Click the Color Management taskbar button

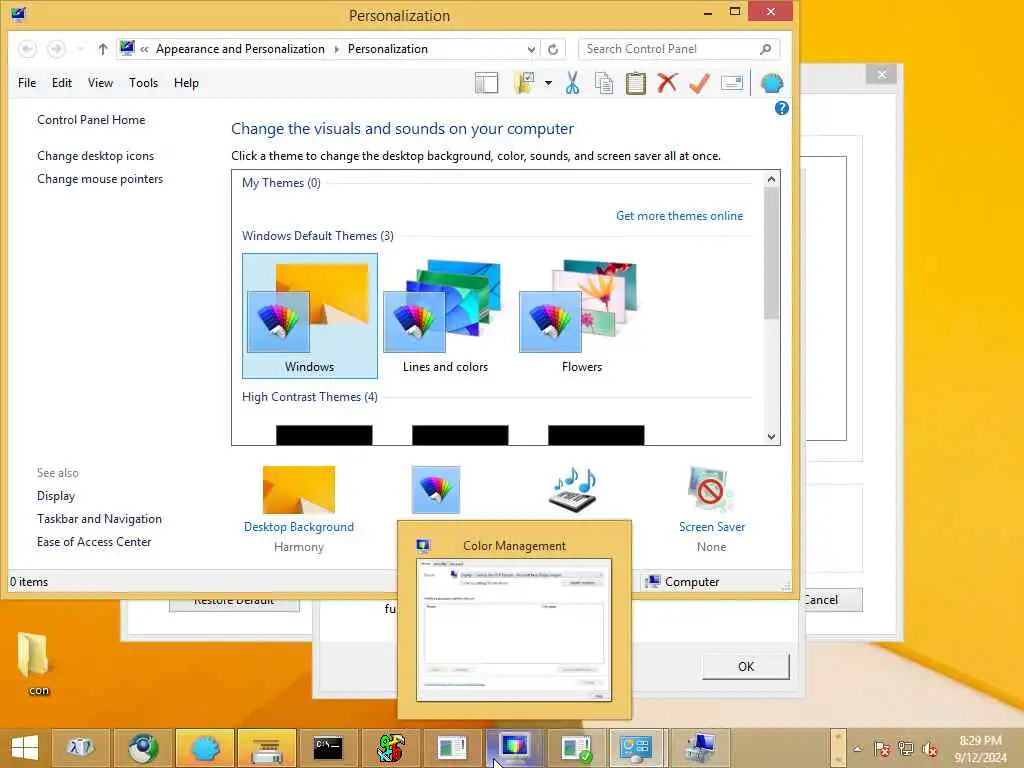click(514, 748)
